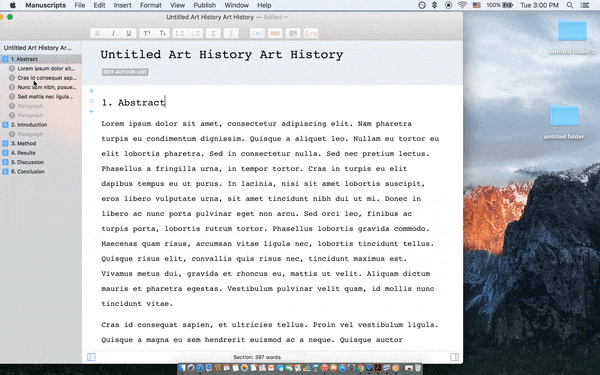The height and width of the screenshot is (375, 600).
Task: Select the Lorem ipsum dolor paragraph in outline
Action: [41, 68]
